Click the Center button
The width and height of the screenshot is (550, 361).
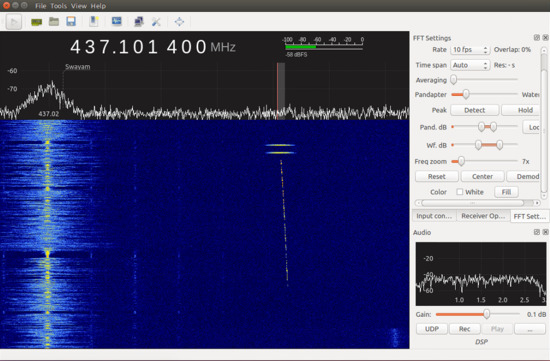[x=482, y=176]
